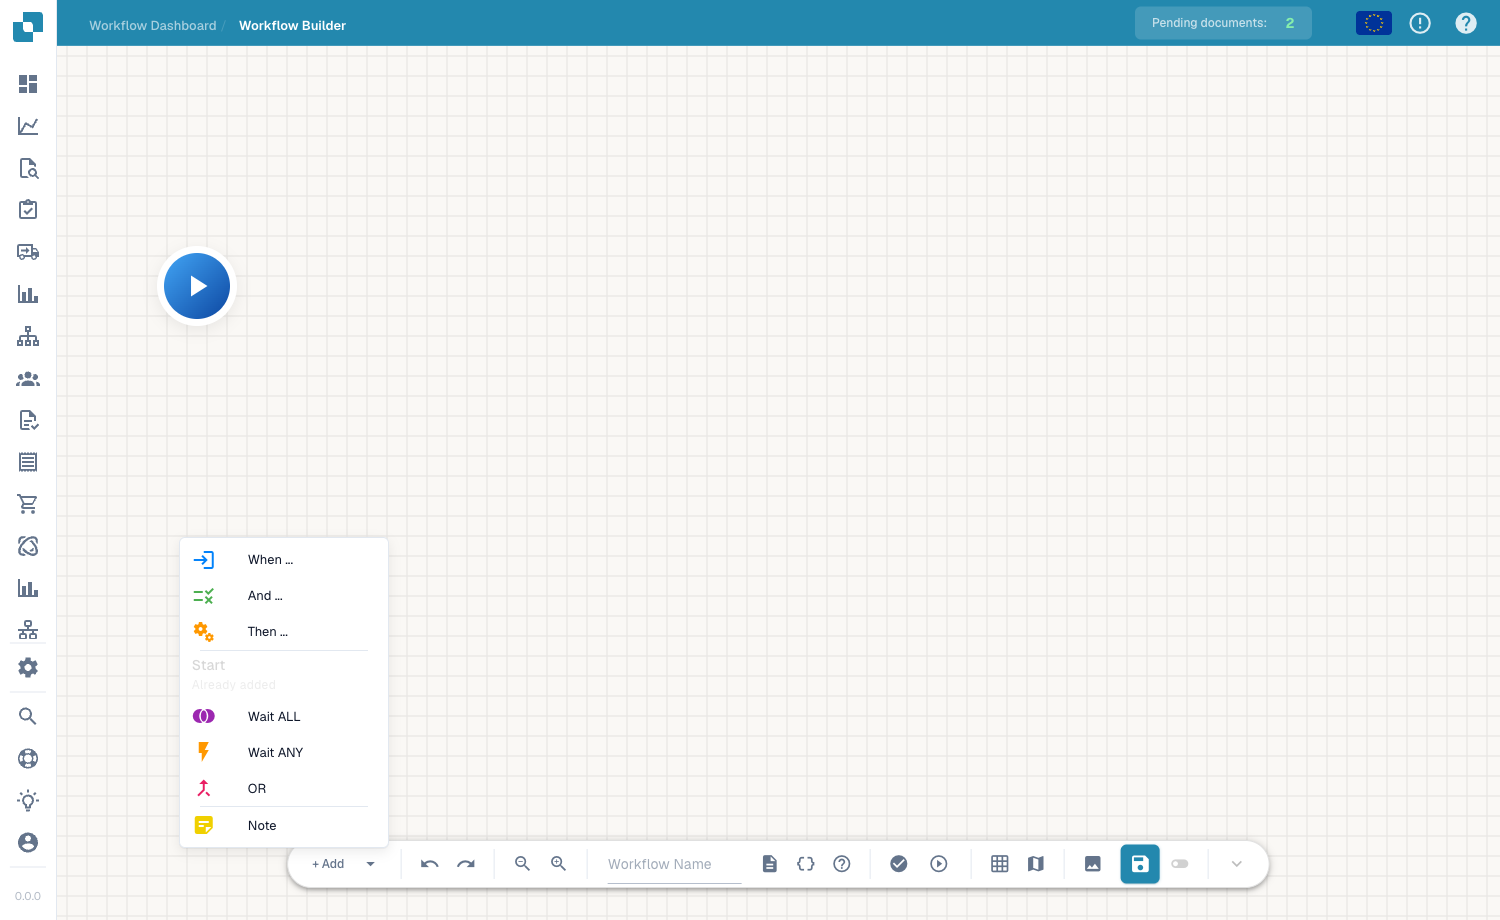The height and width of the screenshot is (920, 1500).
Task: Zoom in on the workflow canvas
Action: tap(559, 864)
